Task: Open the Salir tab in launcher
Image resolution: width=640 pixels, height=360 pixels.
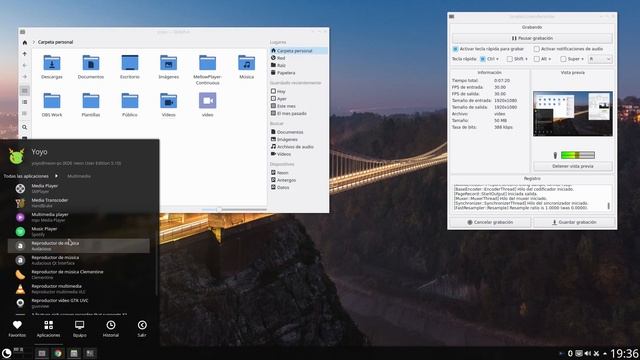Action: [142, 329]
